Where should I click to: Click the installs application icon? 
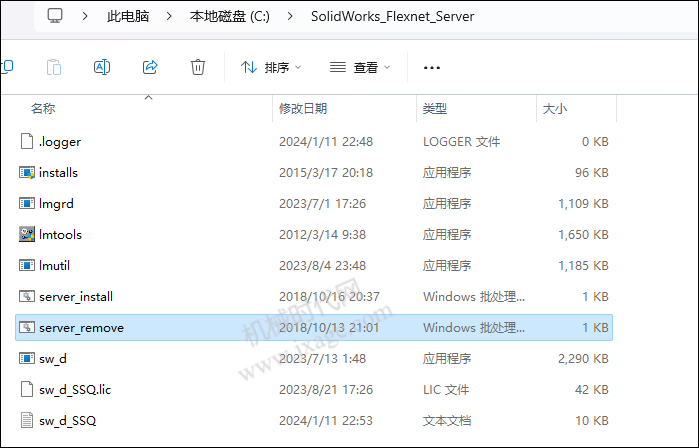pyautogui.click(x=27, y=173)
